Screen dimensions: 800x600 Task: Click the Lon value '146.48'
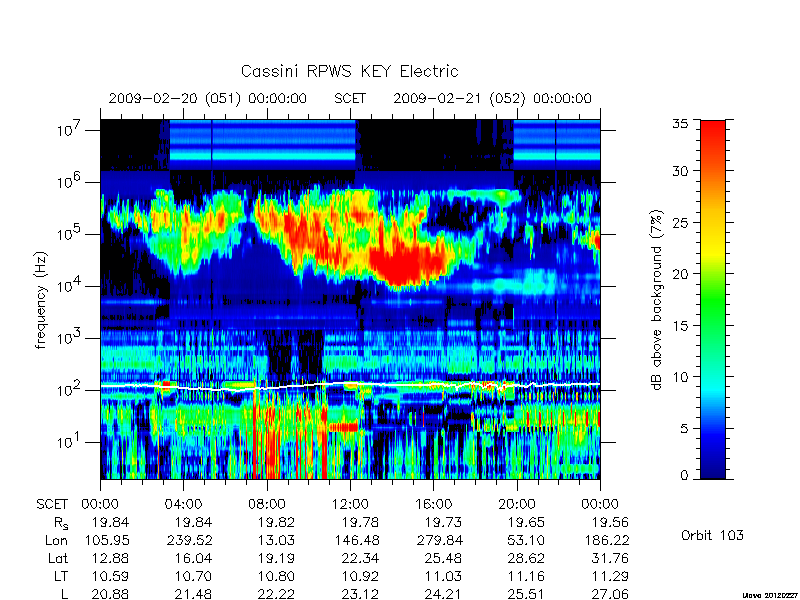(357, 540)
